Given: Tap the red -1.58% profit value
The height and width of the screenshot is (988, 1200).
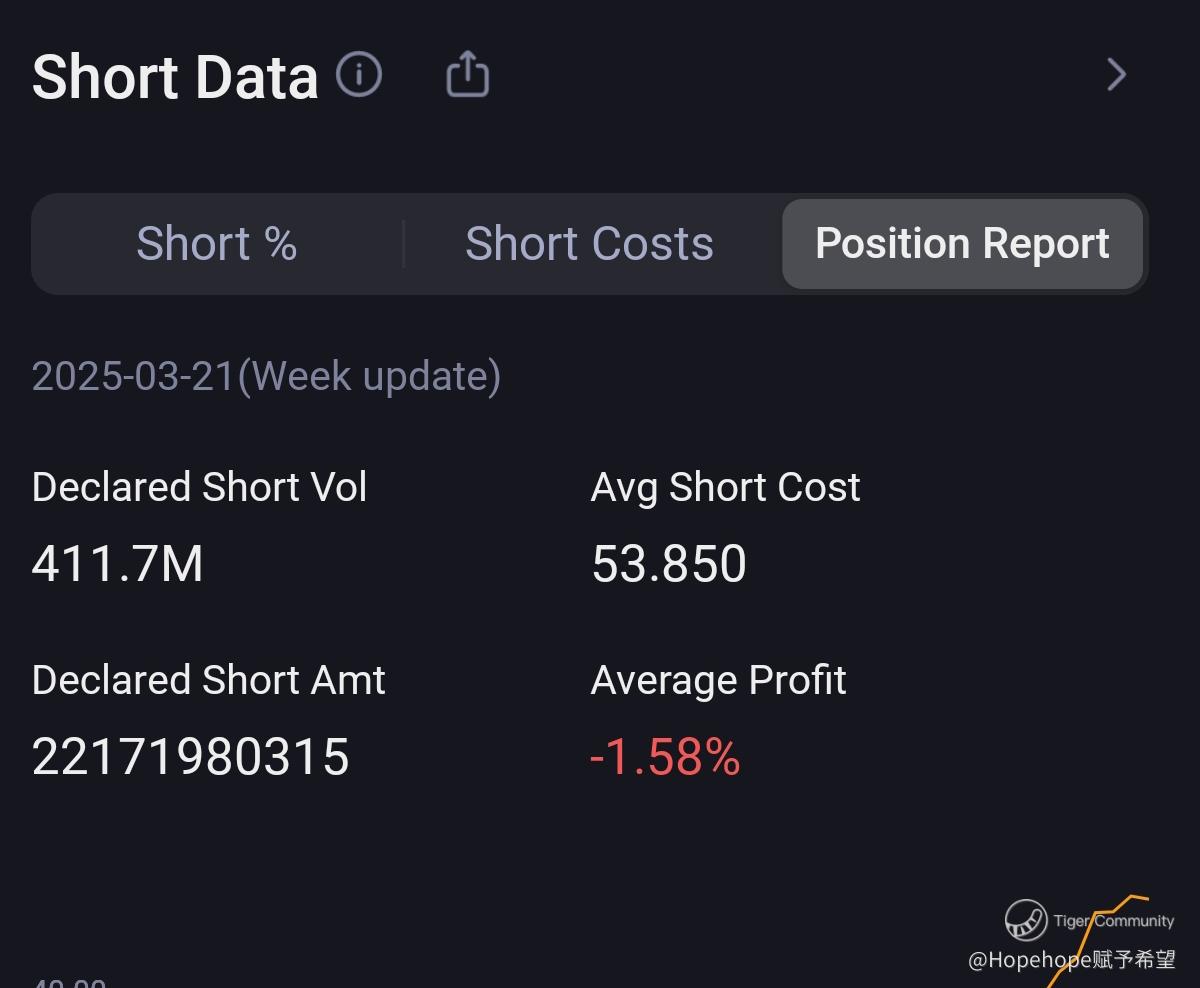Looking at the screenshot, I should click(x=665, y=757).
